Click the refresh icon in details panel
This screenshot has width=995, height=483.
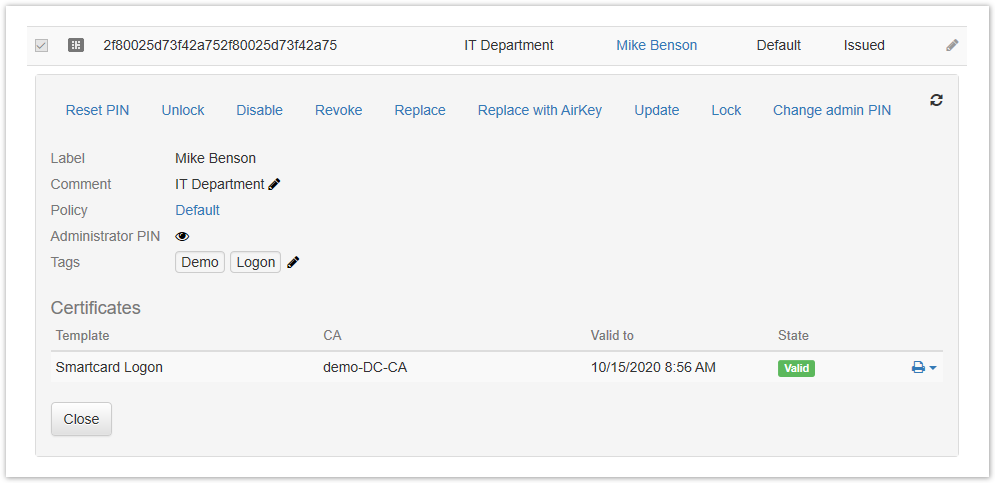tap(936, 100)
